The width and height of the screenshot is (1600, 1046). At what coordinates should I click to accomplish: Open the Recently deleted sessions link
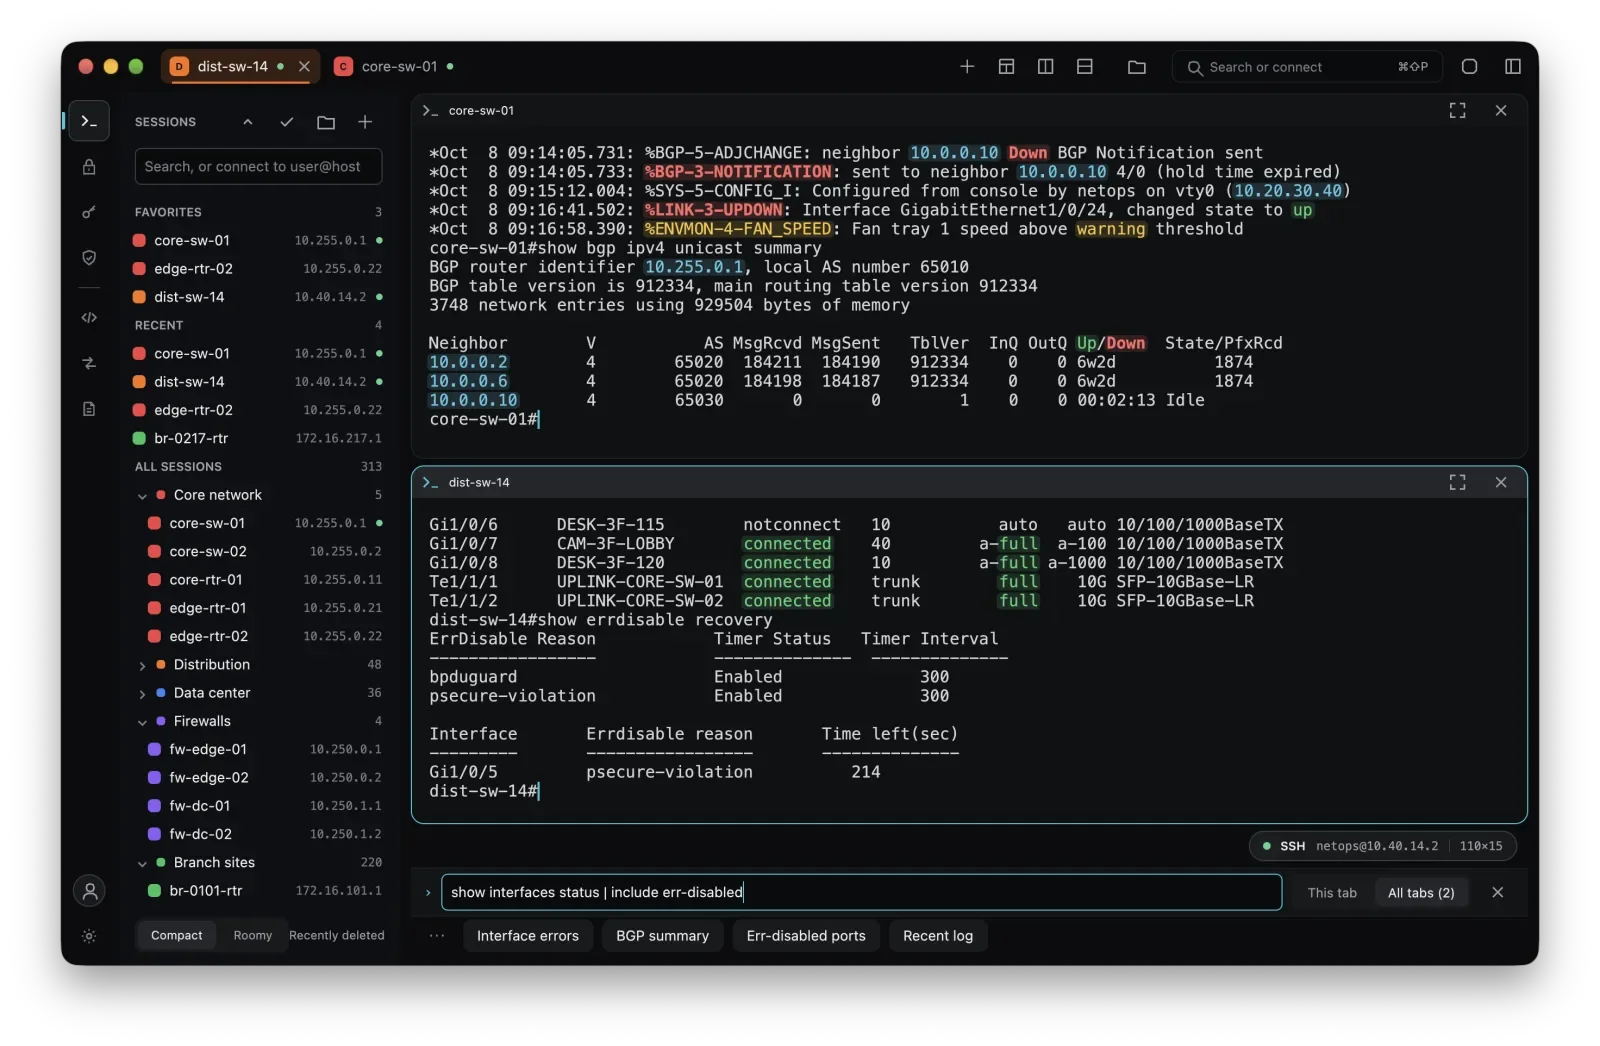tap(337, 935)
